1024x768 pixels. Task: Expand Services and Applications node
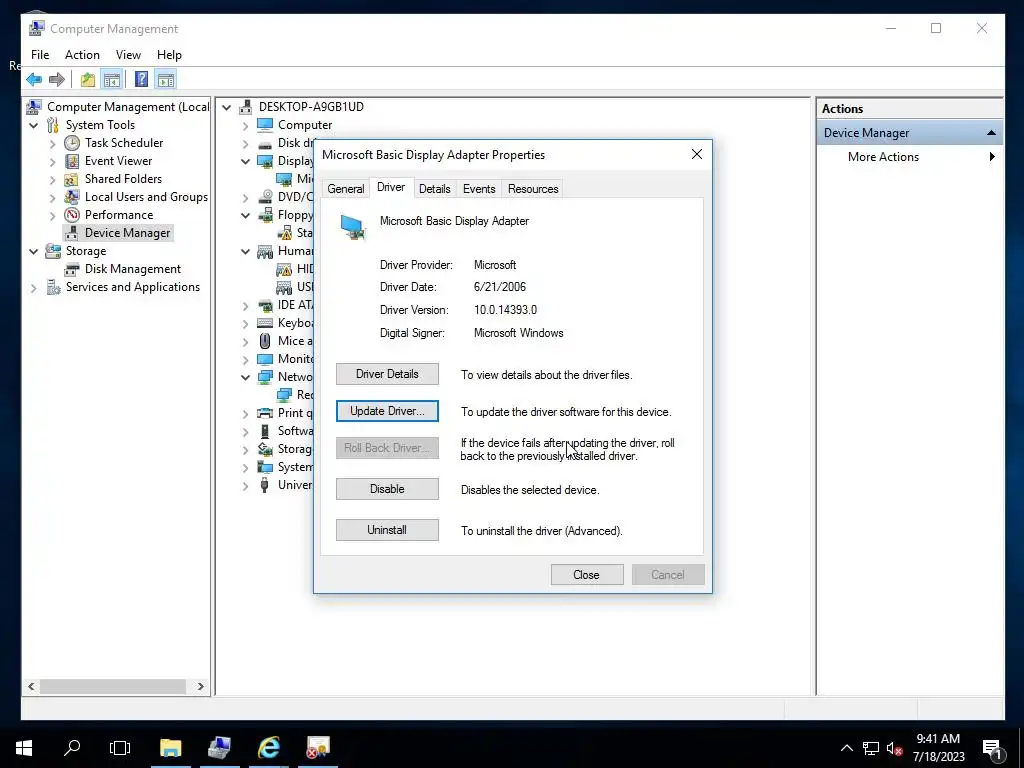click(34, 287)
